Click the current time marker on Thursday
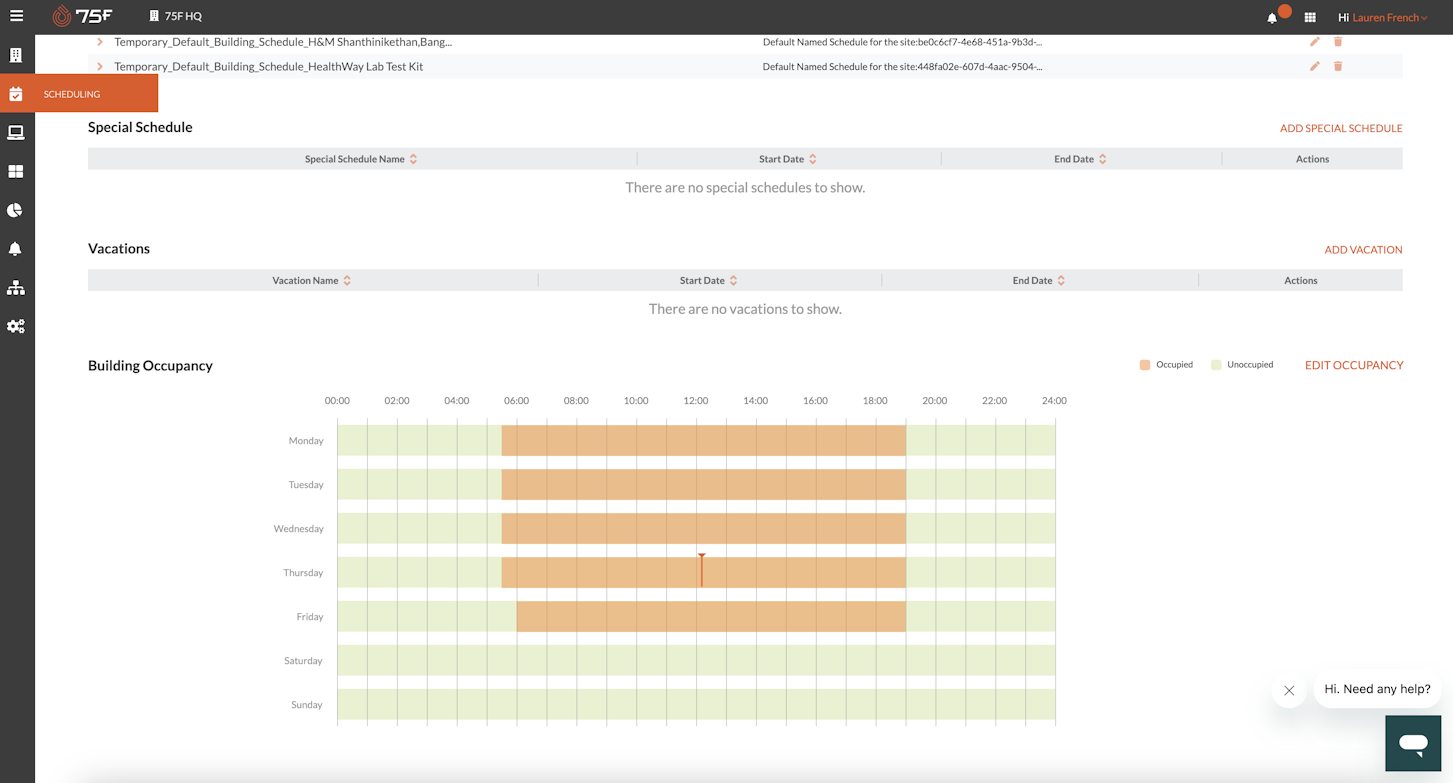This screenshot has width=1453, height=783. click(x=702, y=570)
